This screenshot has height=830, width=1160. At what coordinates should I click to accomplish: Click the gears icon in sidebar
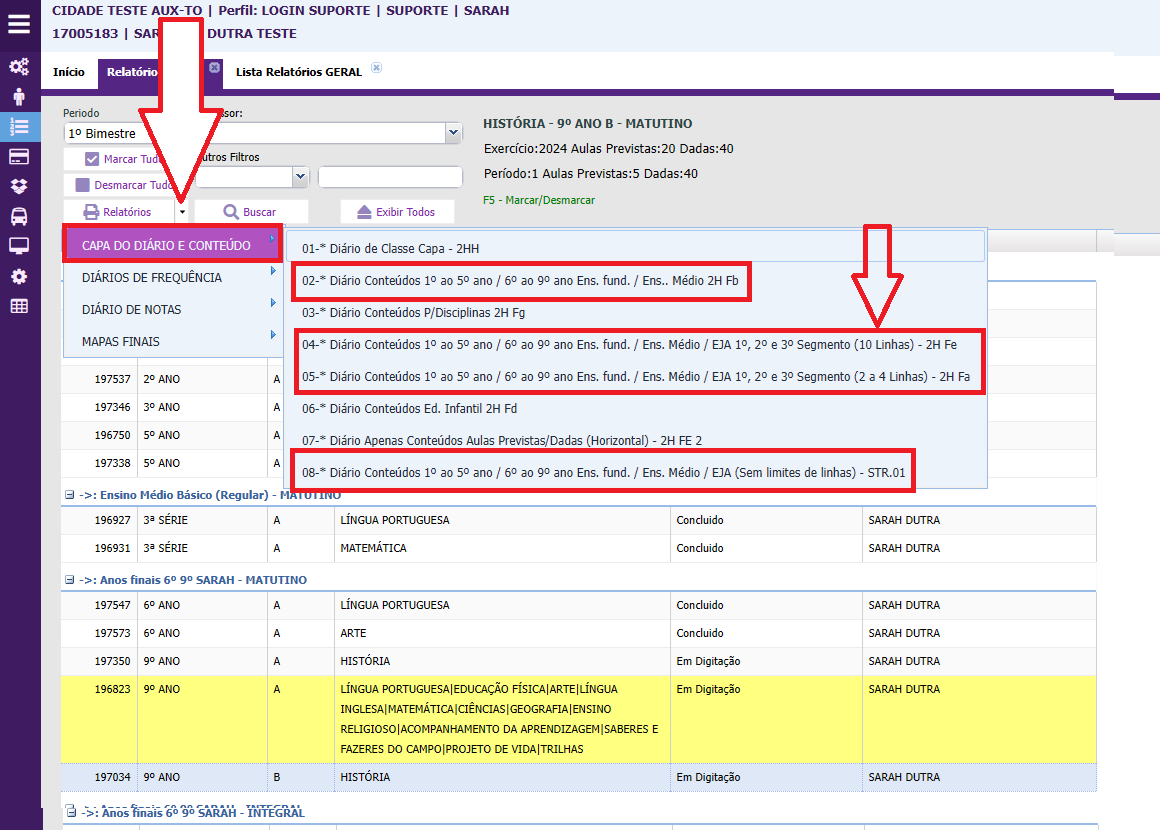pyautogui.click(x=19, y=67)
